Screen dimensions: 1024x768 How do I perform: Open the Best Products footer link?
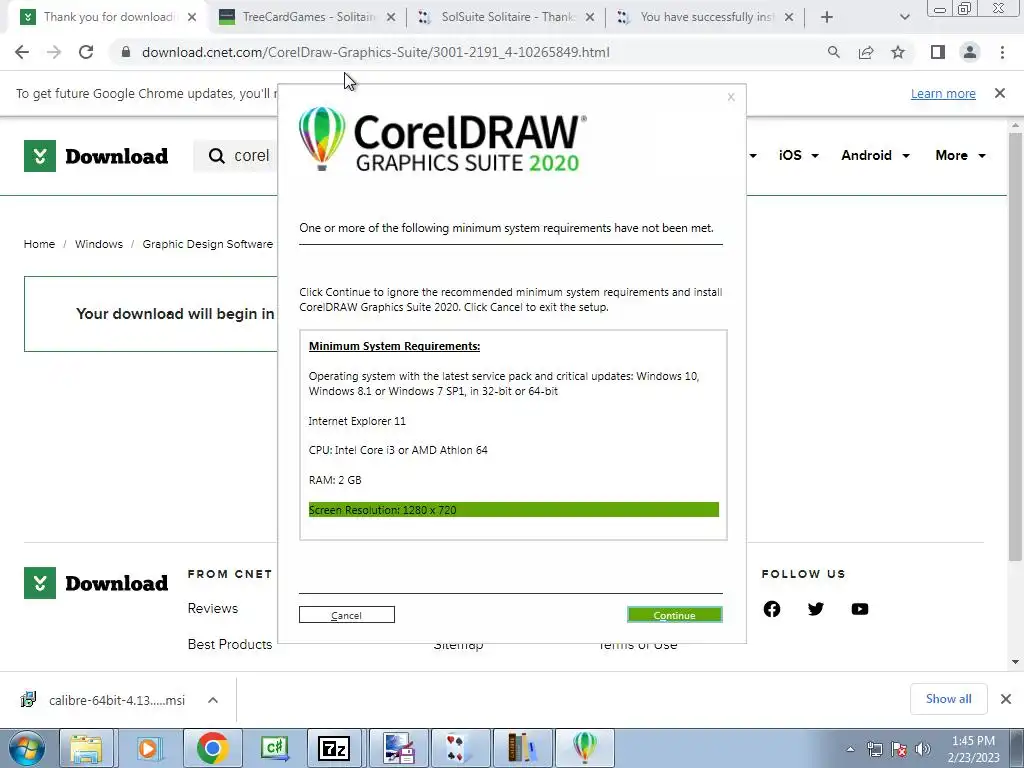230,644
